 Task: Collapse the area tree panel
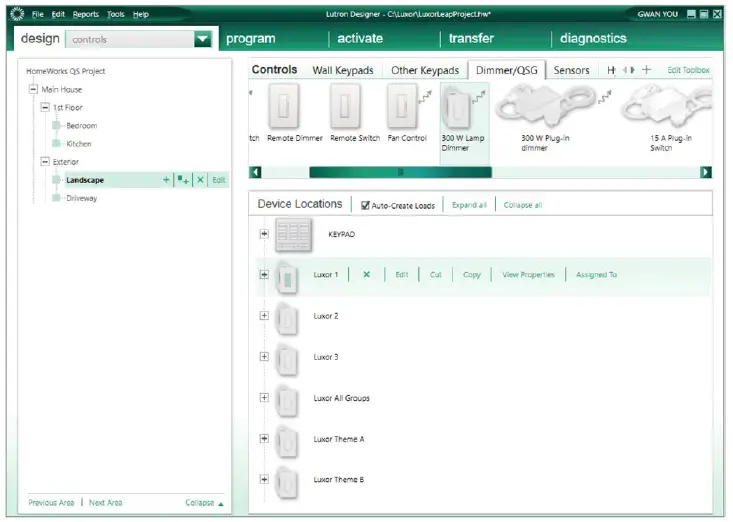click(204, 503)
